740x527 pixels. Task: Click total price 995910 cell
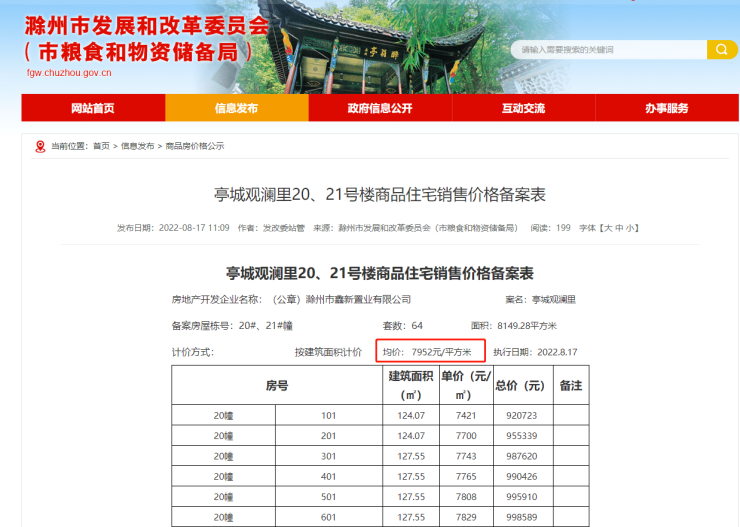click(x=522, y=497)
